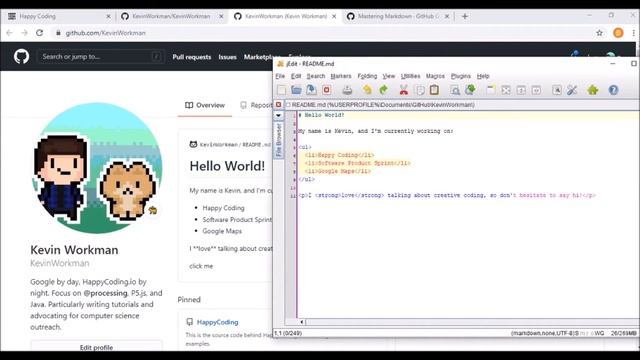
Task: Switch to KevinWorkman/KevinWorkman browser tab
Action: pos(171,16)
